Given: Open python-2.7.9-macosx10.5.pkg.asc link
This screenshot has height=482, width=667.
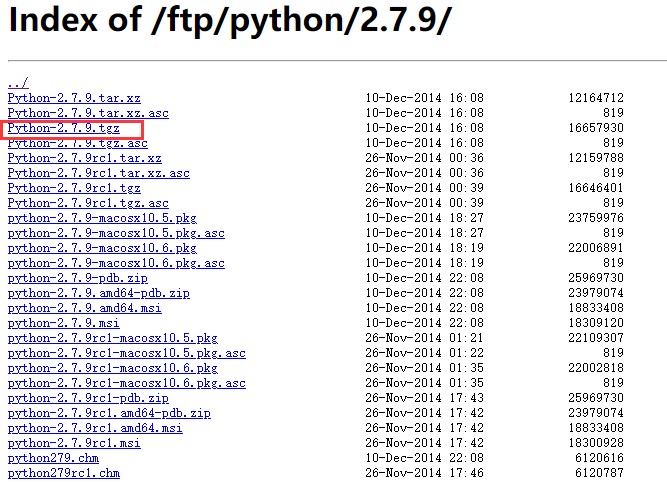Looking at the screenshot, I should (x=116, y=233).
